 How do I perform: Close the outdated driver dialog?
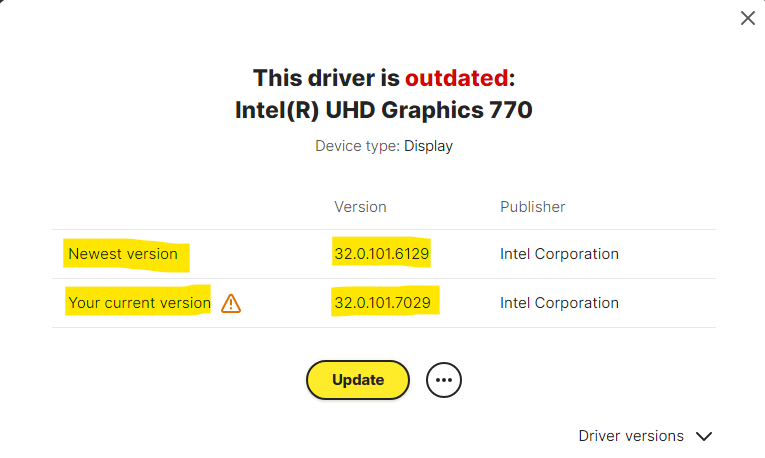747,18
